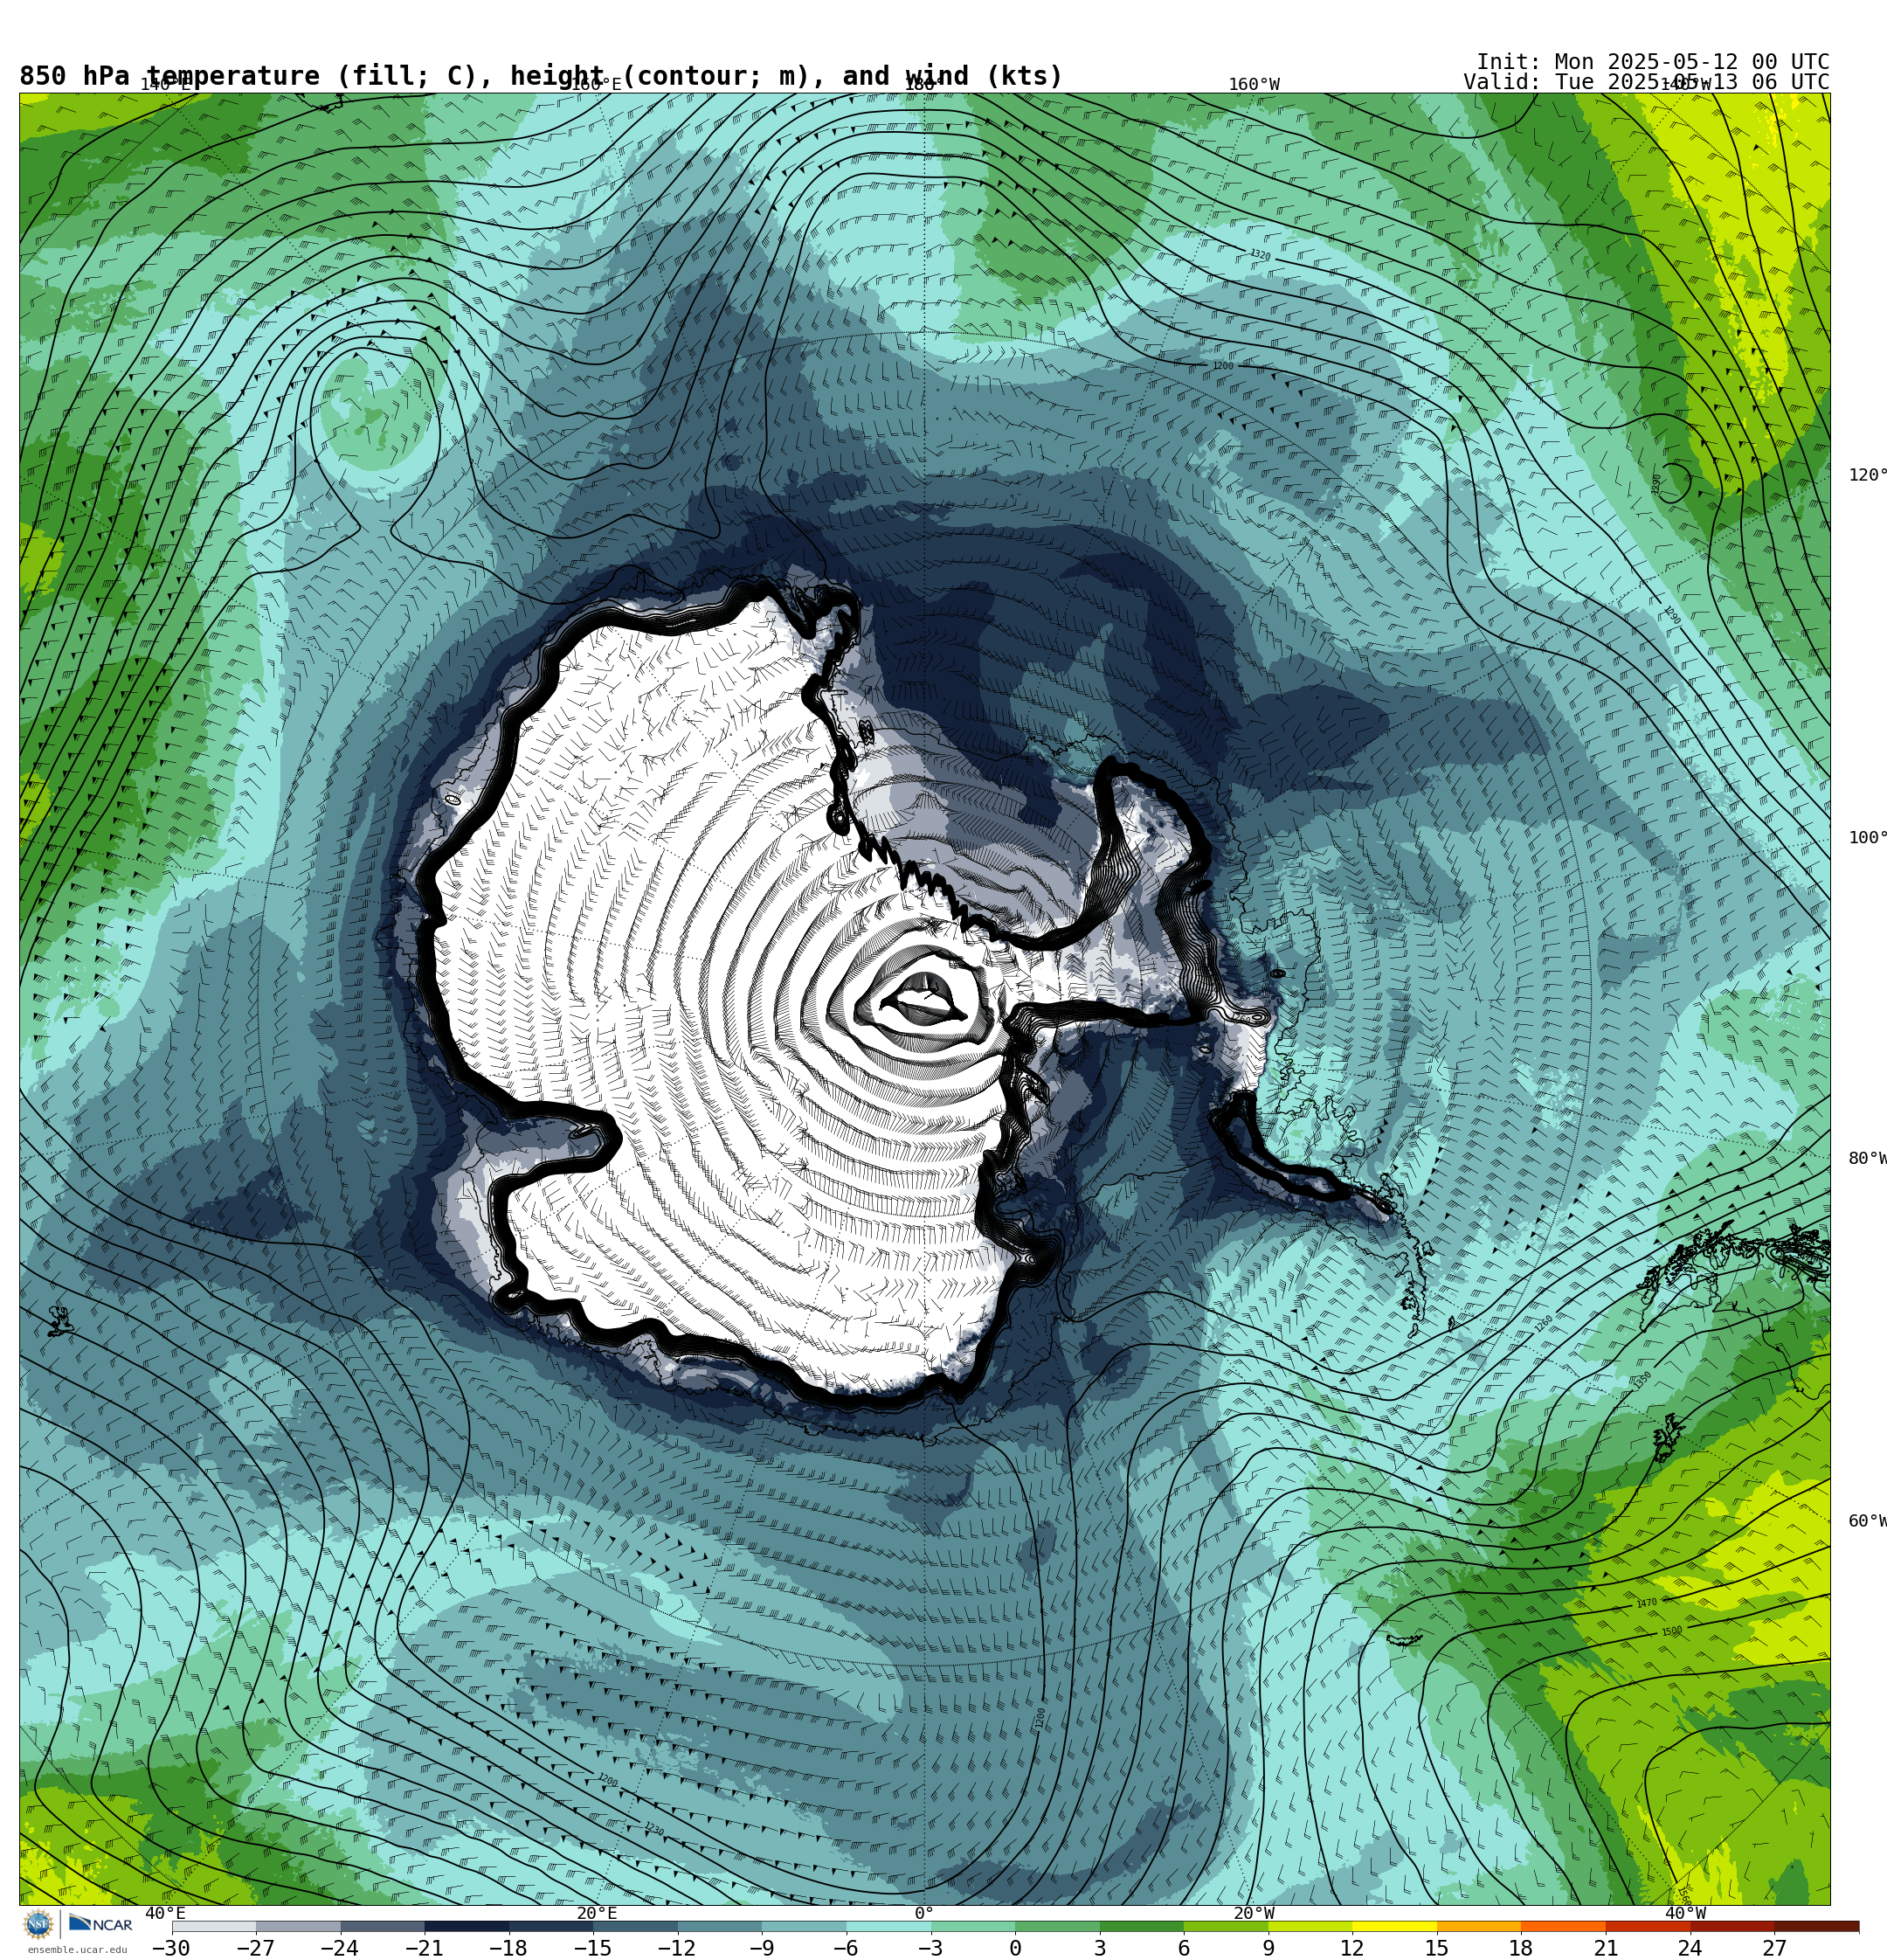
Task: Click the 40°E longitude label at bottom
Action: [166, 1913]
